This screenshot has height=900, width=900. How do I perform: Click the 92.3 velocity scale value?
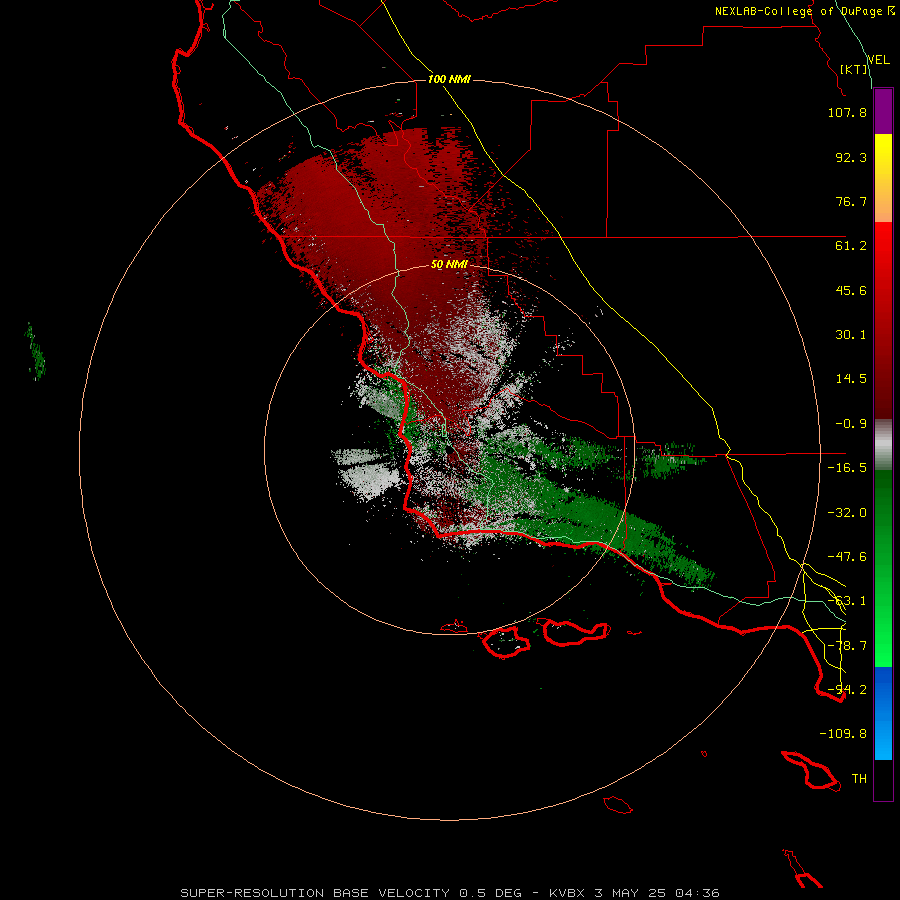tap(851, 157)
